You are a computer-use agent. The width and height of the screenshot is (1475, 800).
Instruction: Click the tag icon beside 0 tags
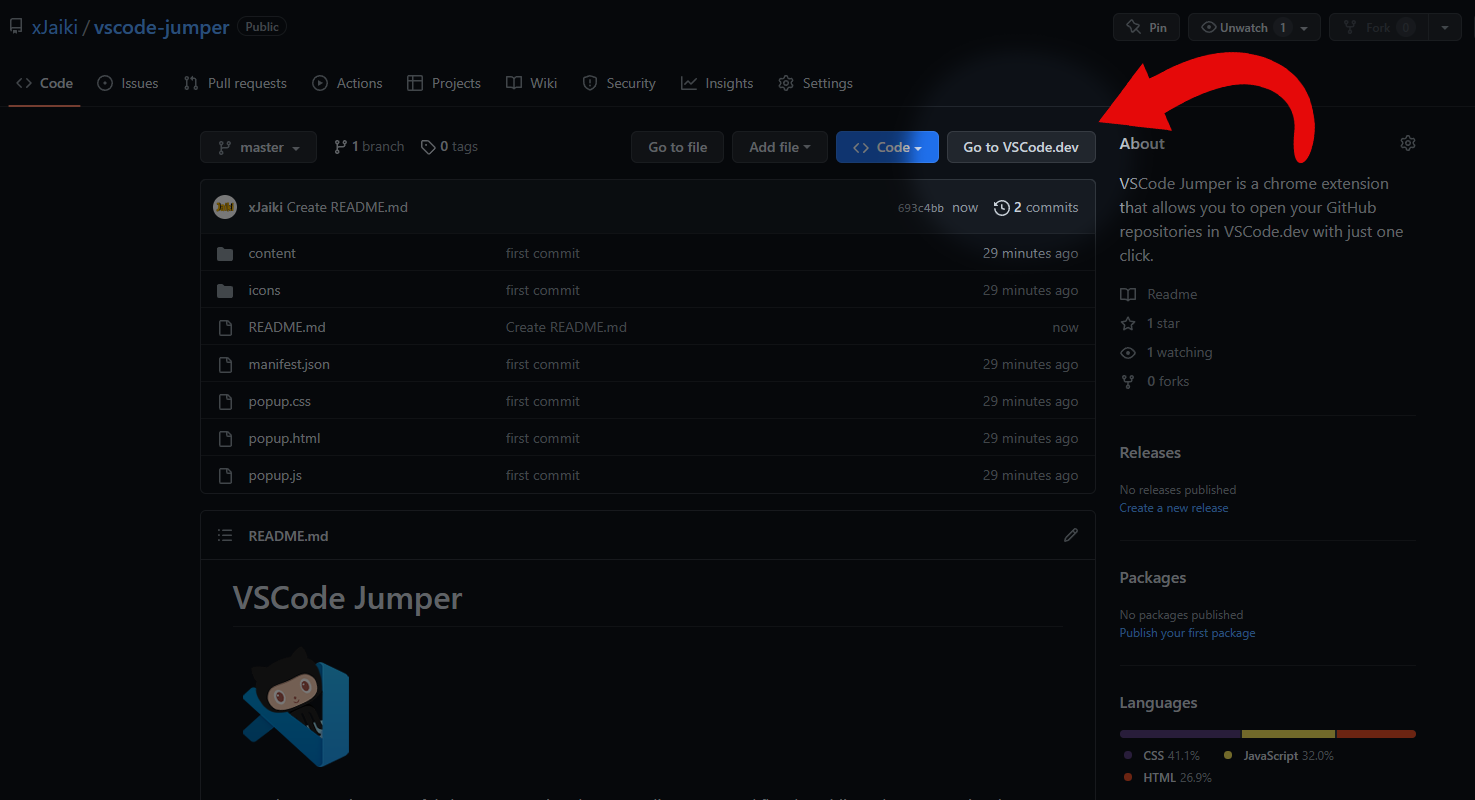point(428,147)
